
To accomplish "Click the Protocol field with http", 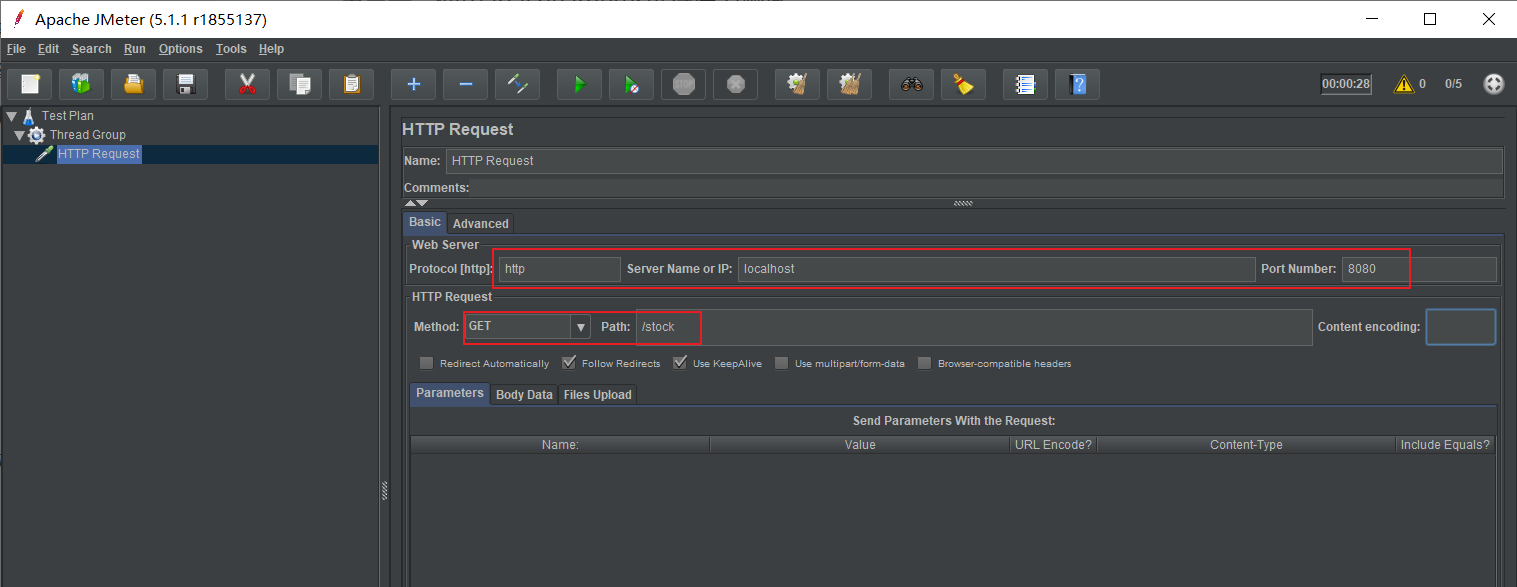I will coord(560,269).
